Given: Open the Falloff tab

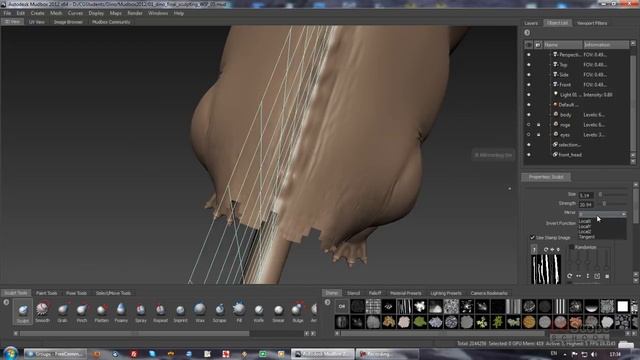Looking at the screenshot, I should coord(375,293).
